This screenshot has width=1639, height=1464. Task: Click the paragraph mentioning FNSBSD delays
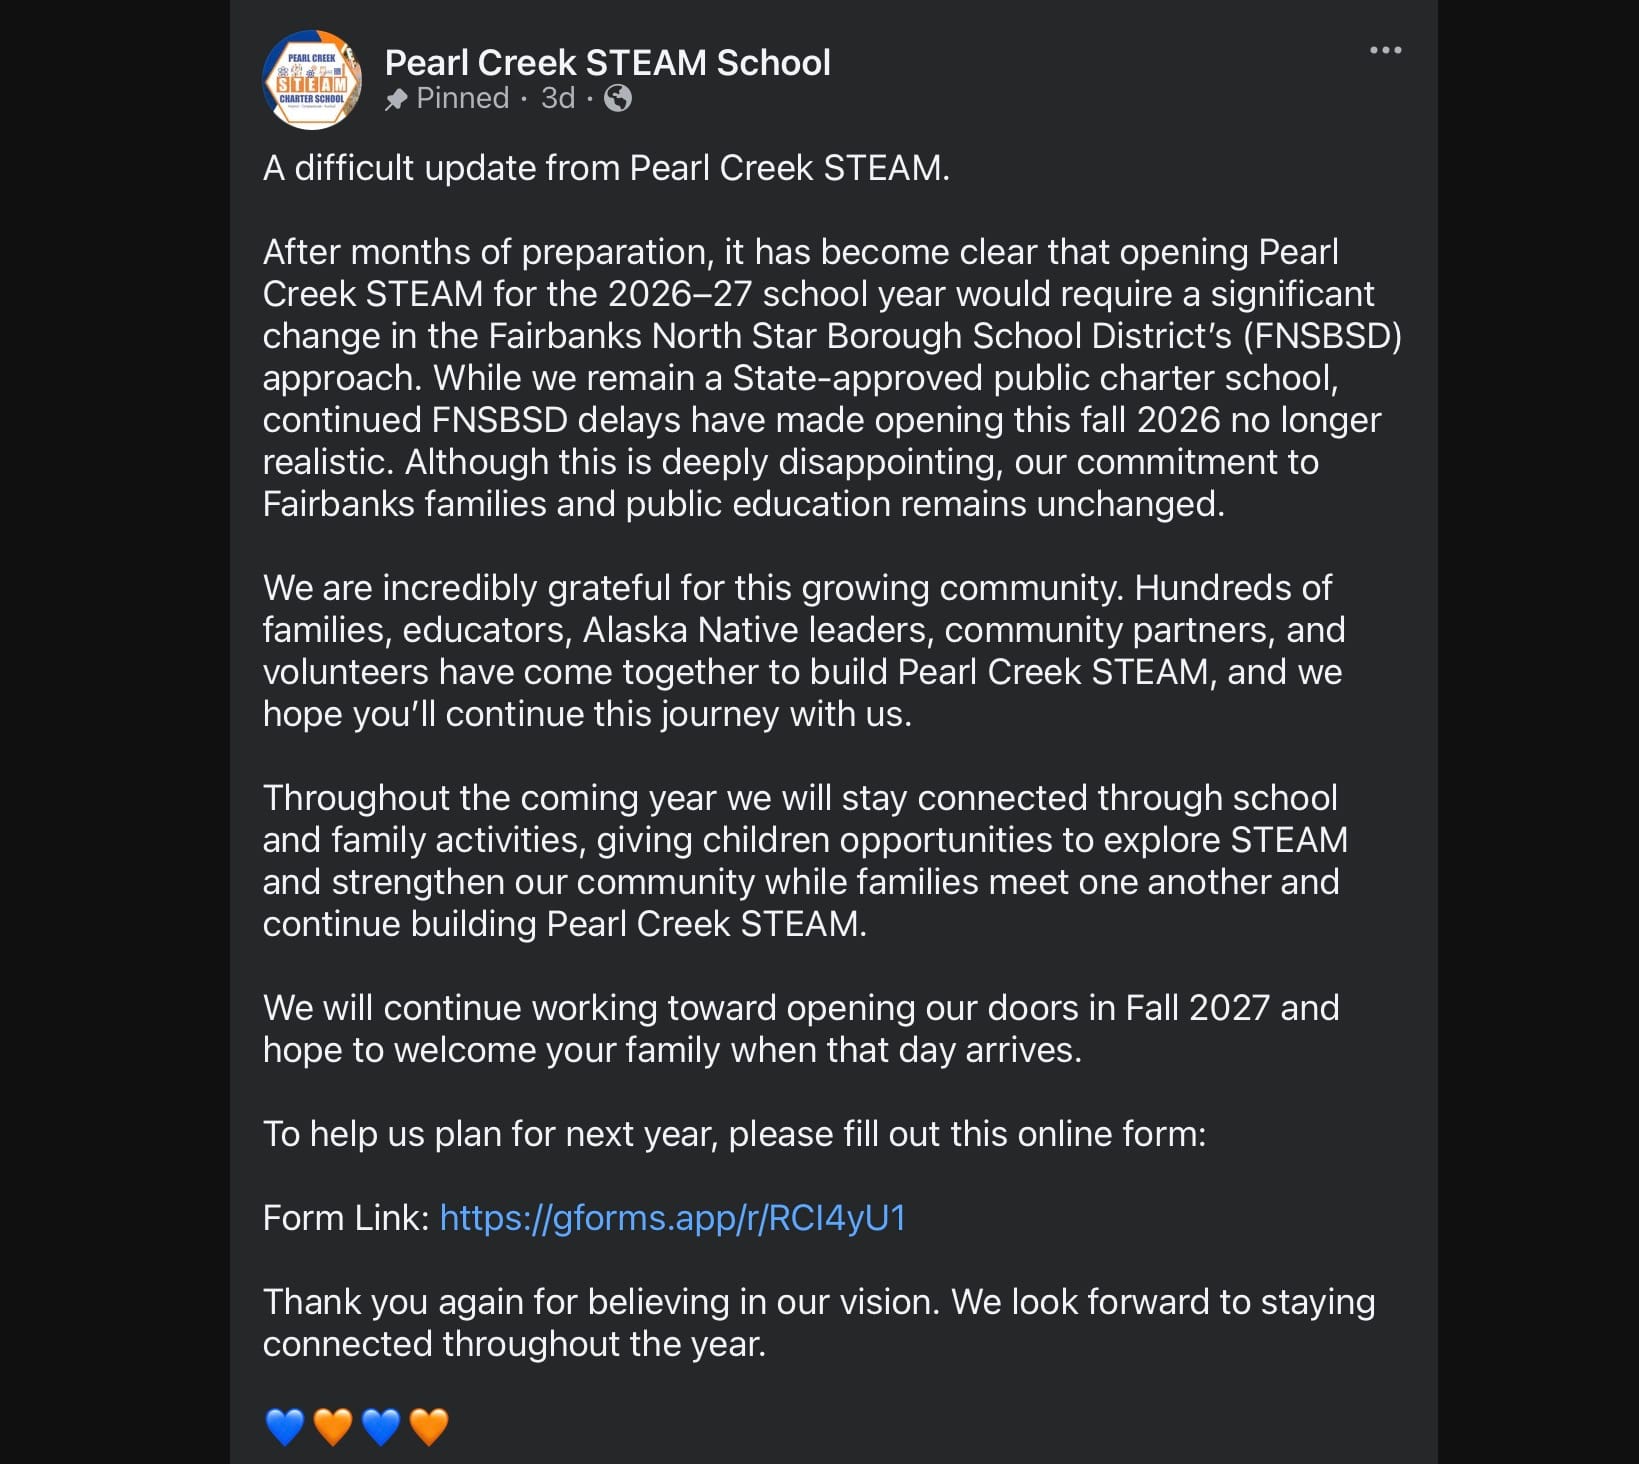(832, 378)
